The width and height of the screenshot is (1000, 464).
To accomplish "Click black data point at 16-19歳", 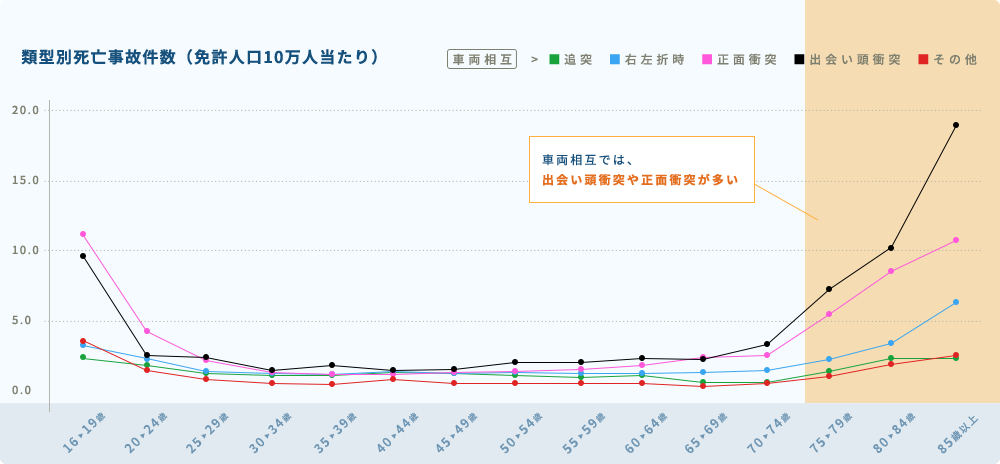I will coord(83,256).
